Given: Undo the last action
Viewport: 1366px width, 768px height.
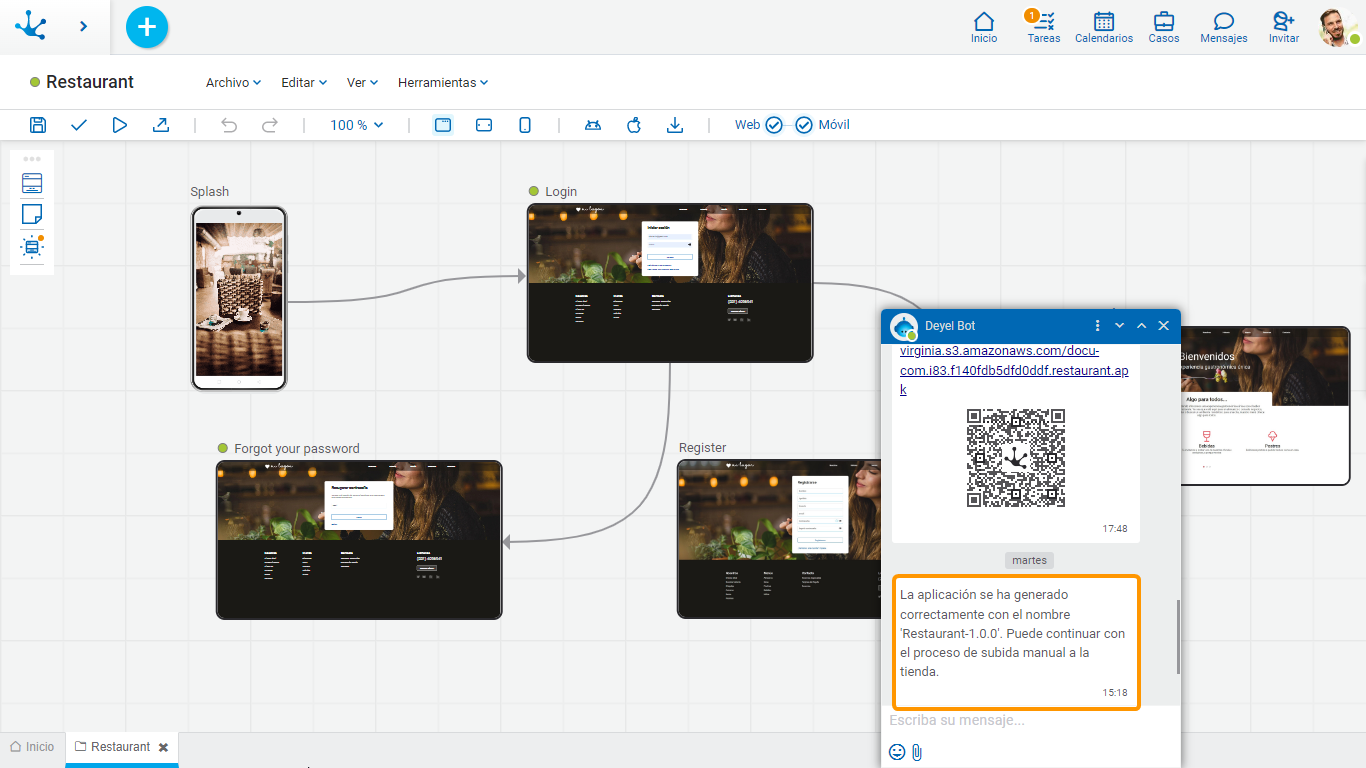Looking at the screenshot, I should 229,125.
